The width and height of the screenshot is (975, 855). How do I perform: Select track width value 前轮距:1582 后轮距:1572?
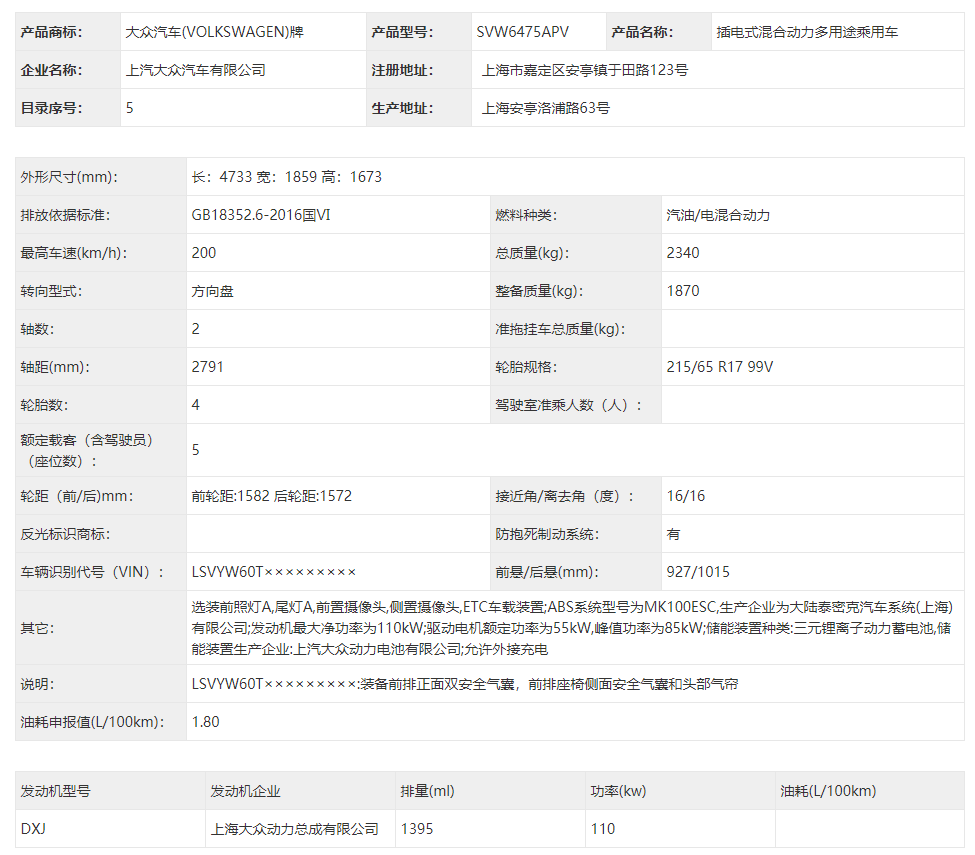click(x=272, y=496)
